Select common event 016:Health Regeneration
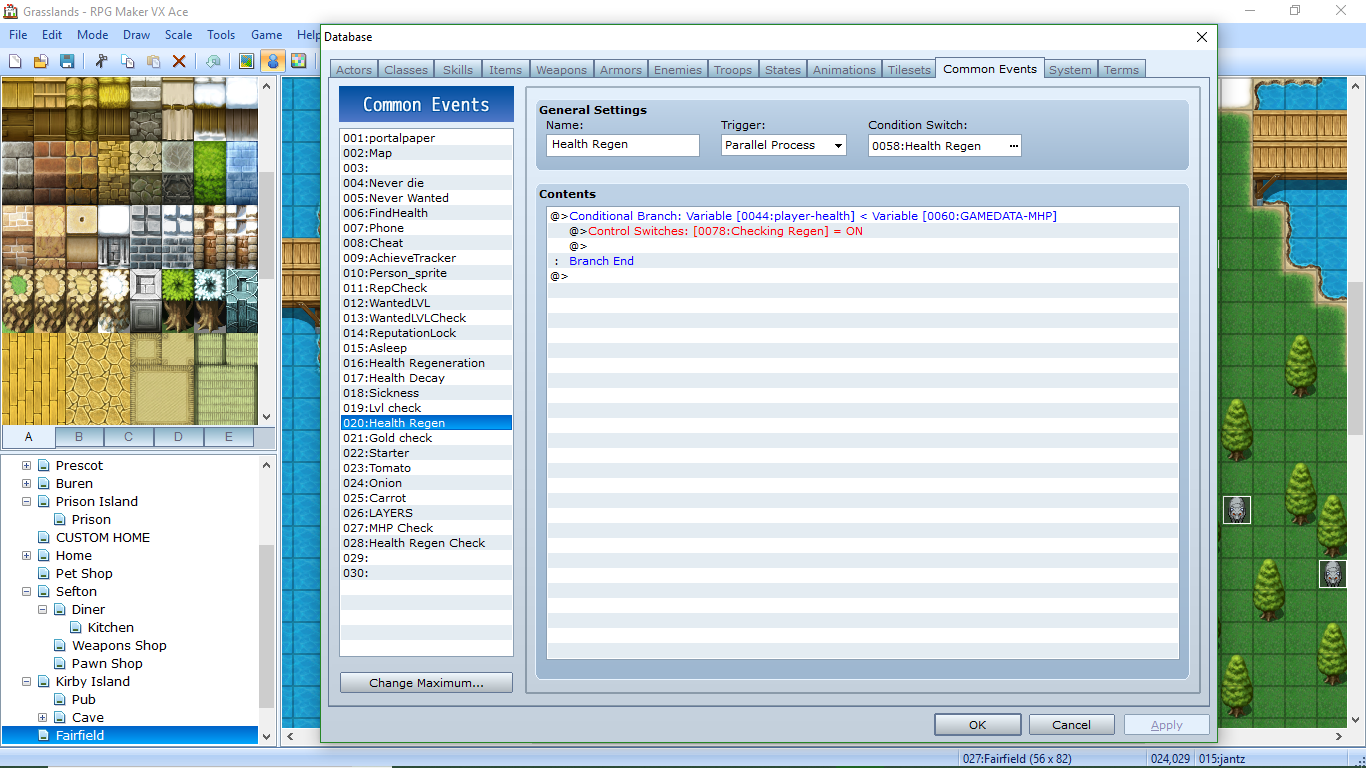 point(426,363)
